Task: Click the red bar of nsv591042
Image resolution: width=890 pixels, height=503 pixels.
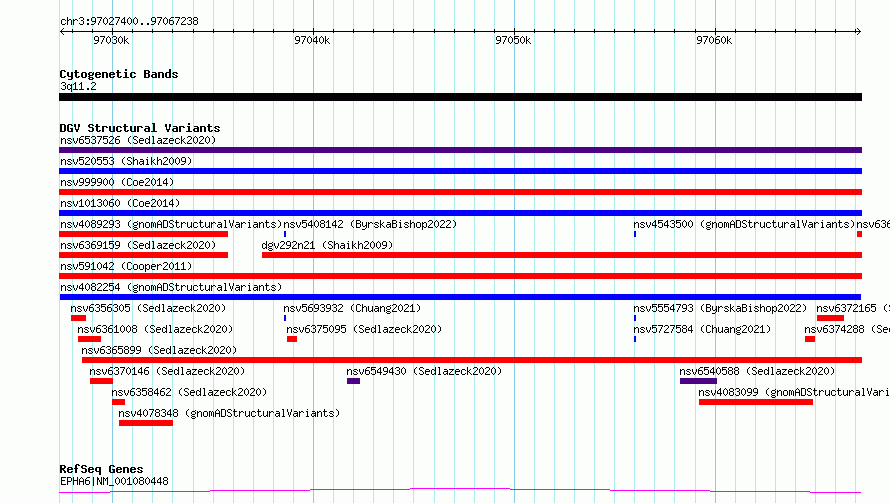Action: coord(460,276)
